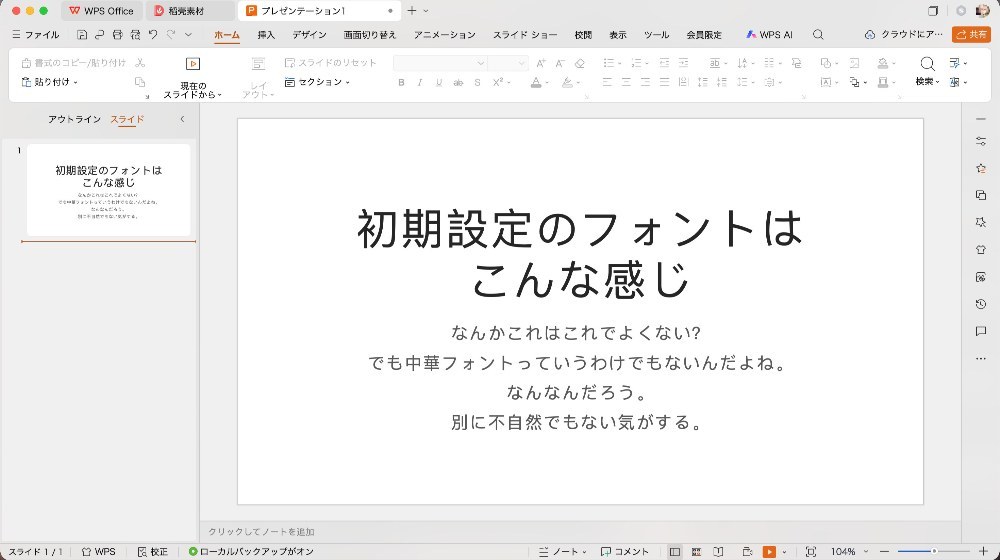Switch to アウトライン panel tab
This screenshot has height=560, width=1000.
click(x=75, y=119)
